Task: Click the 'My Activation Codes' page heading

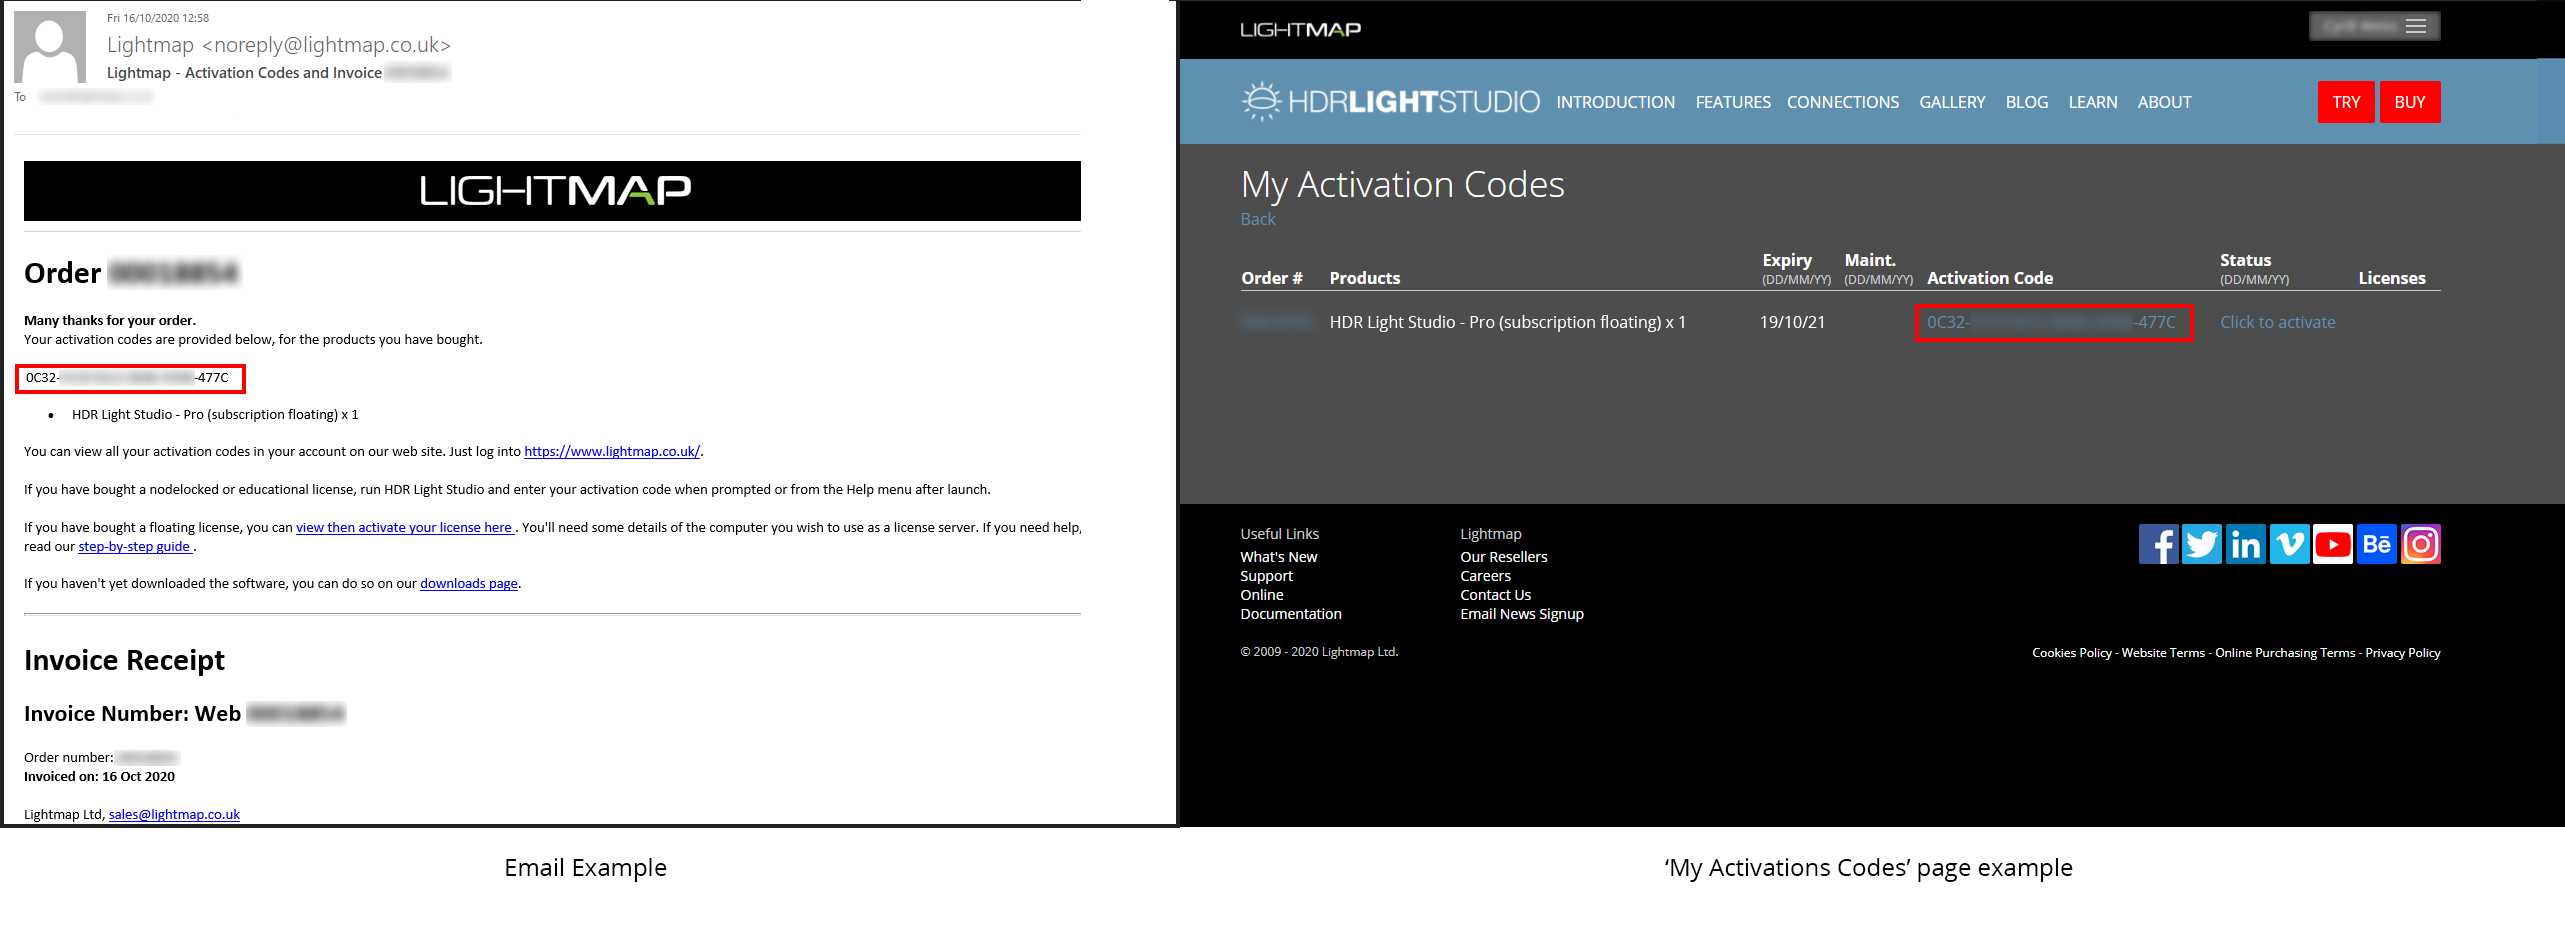Action: [1402, 185]
